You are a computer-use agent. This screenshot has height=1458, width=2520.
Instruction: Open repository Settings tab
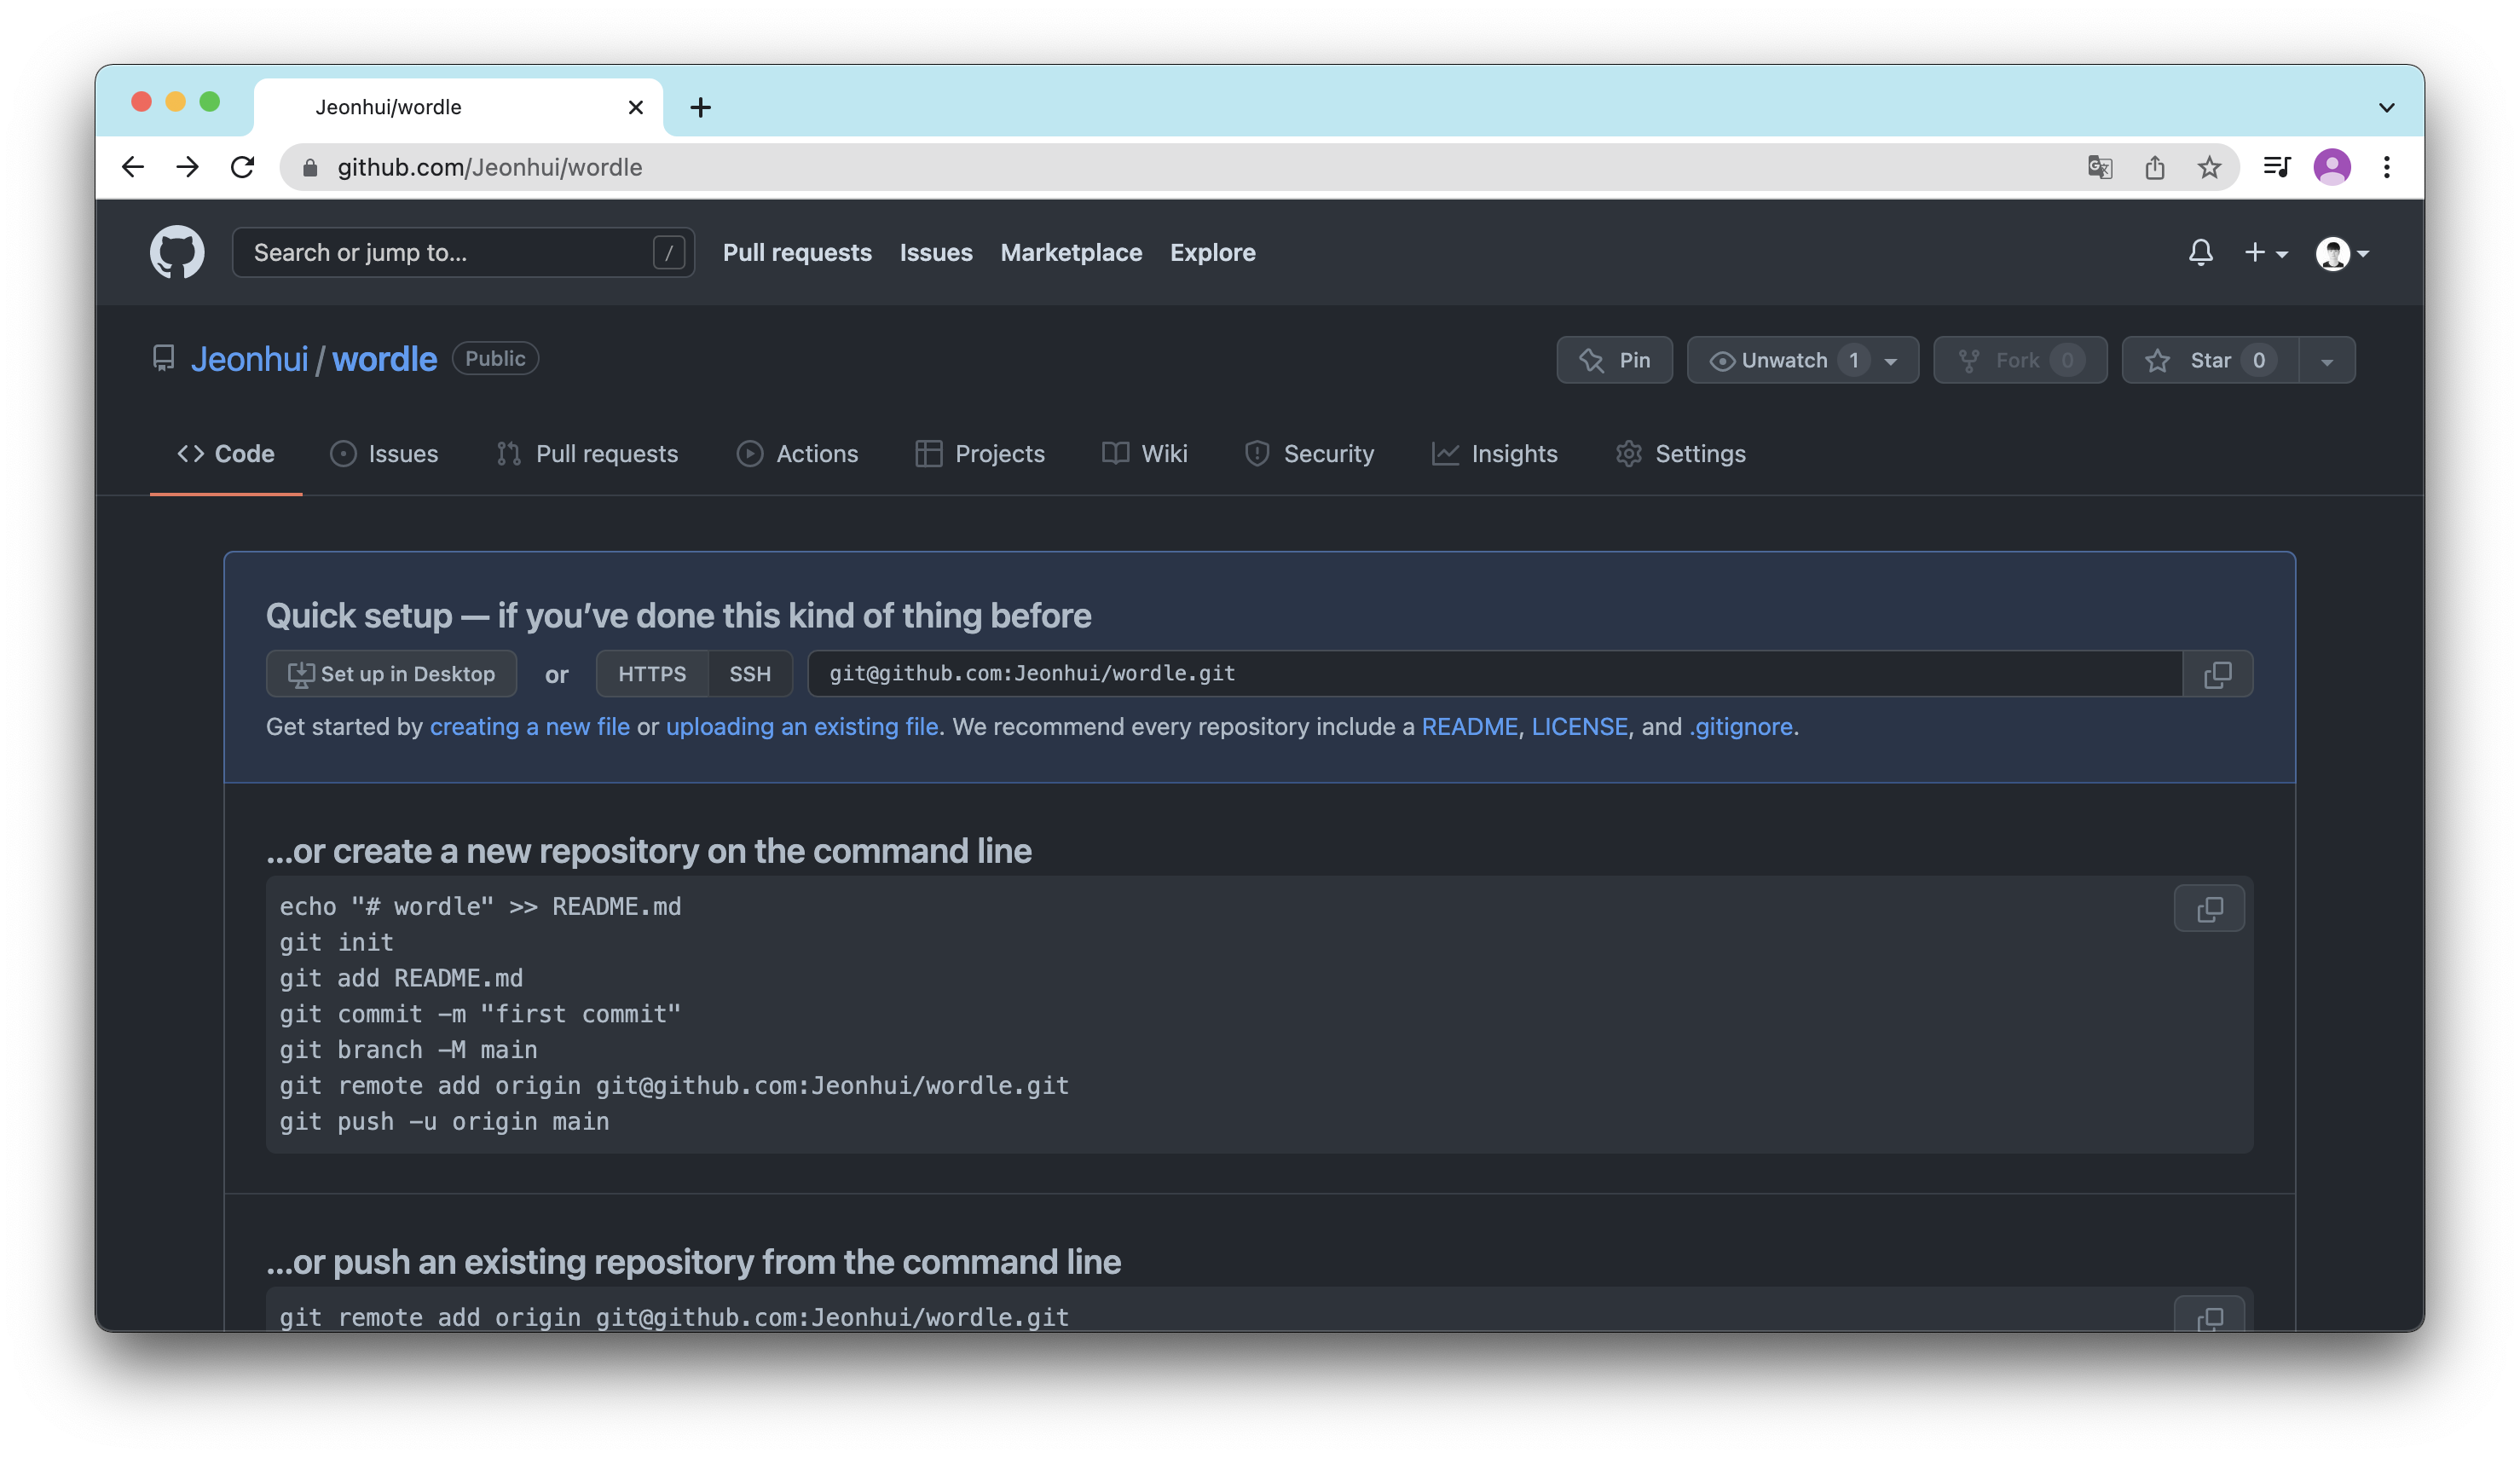click(1681, 454)
